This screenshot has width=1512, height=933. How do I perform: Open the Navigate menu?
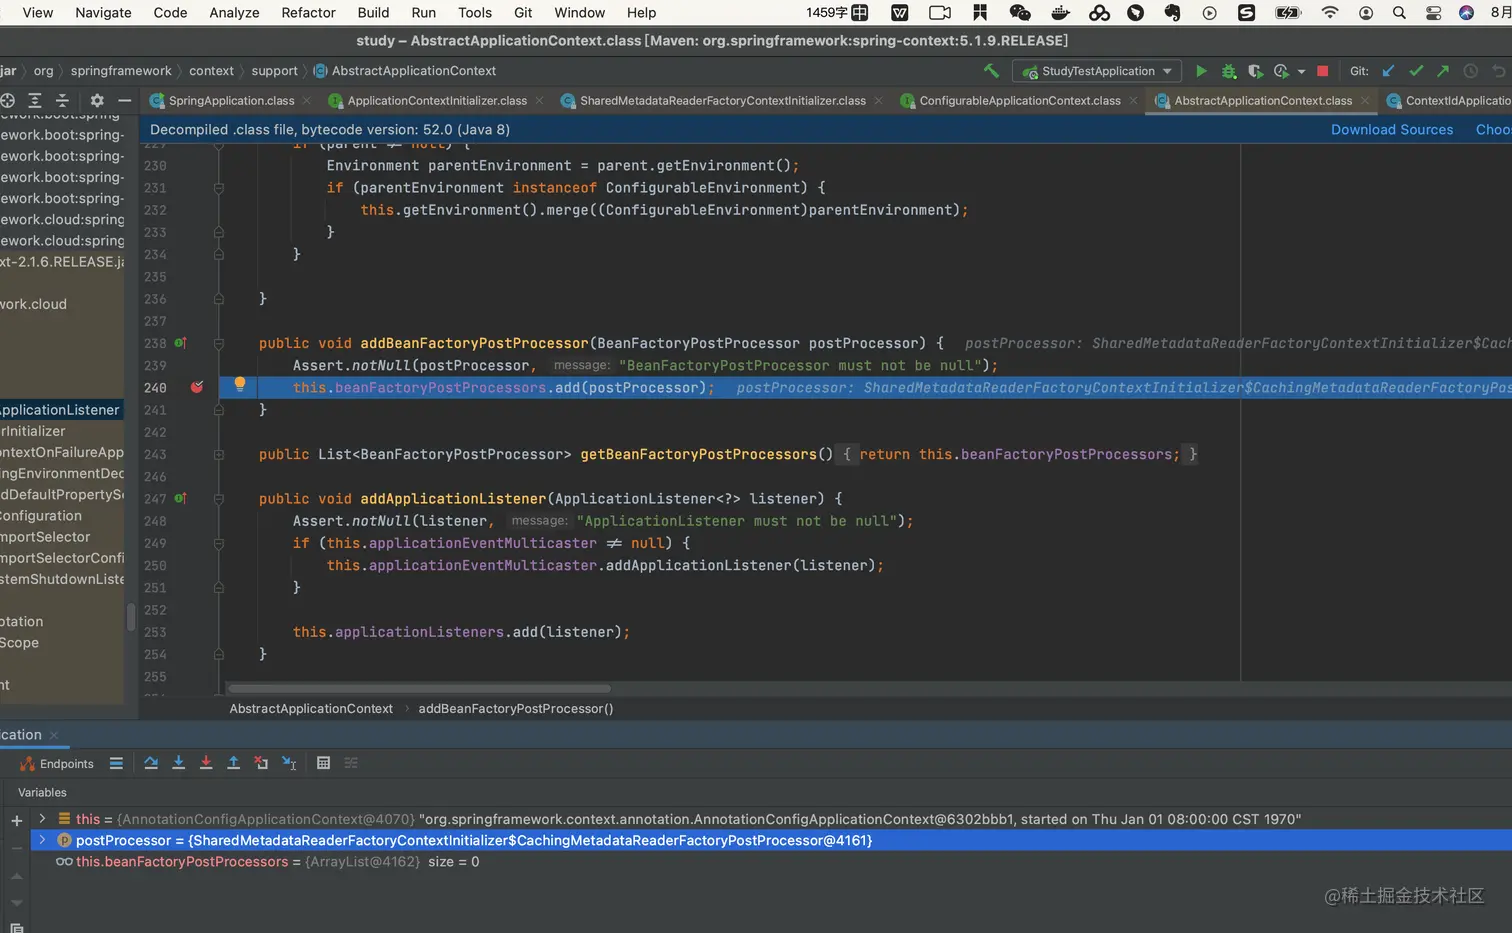point(103,13)
